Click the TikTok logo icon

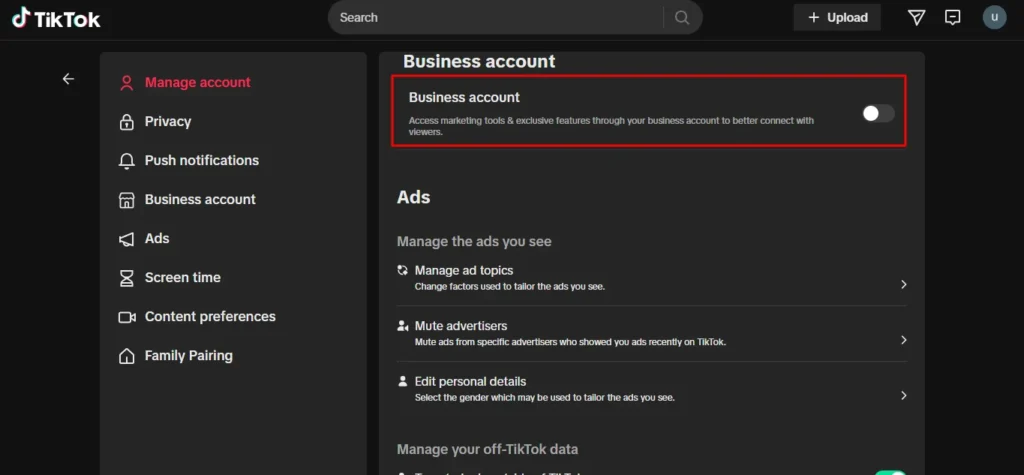tap(21, 17)
